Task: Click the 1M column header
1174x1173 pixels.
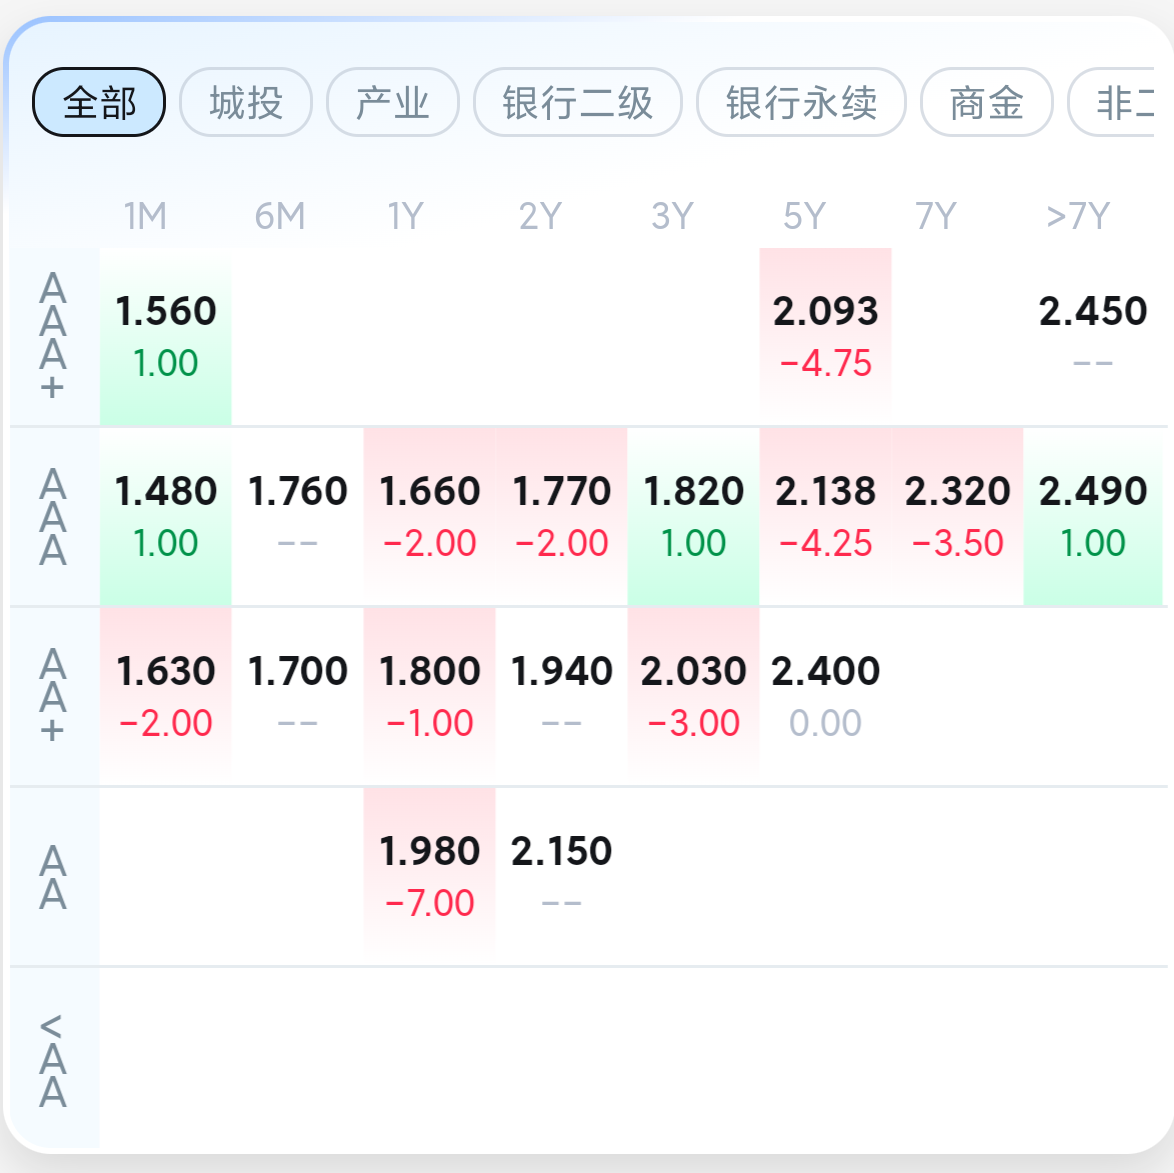Action: coord(145,216)
